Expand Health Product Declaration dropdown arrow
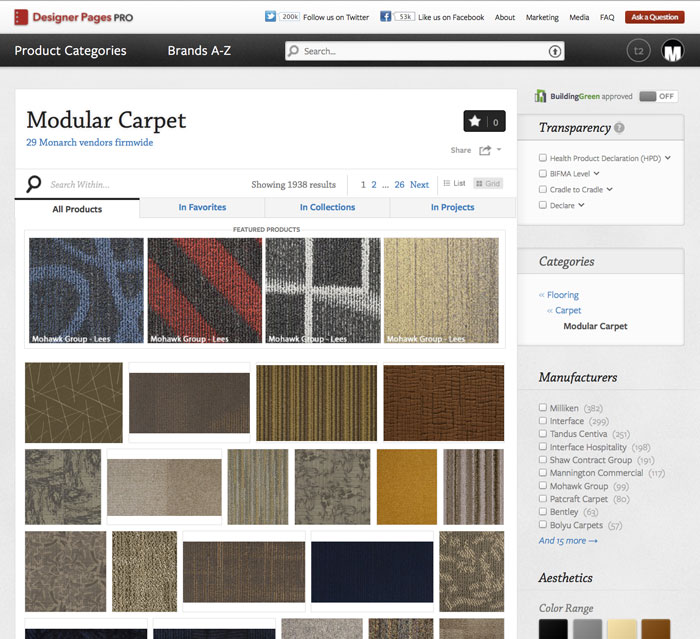This screenshot has width=700, height=639. pyautogui.click(x=668, y=158)
